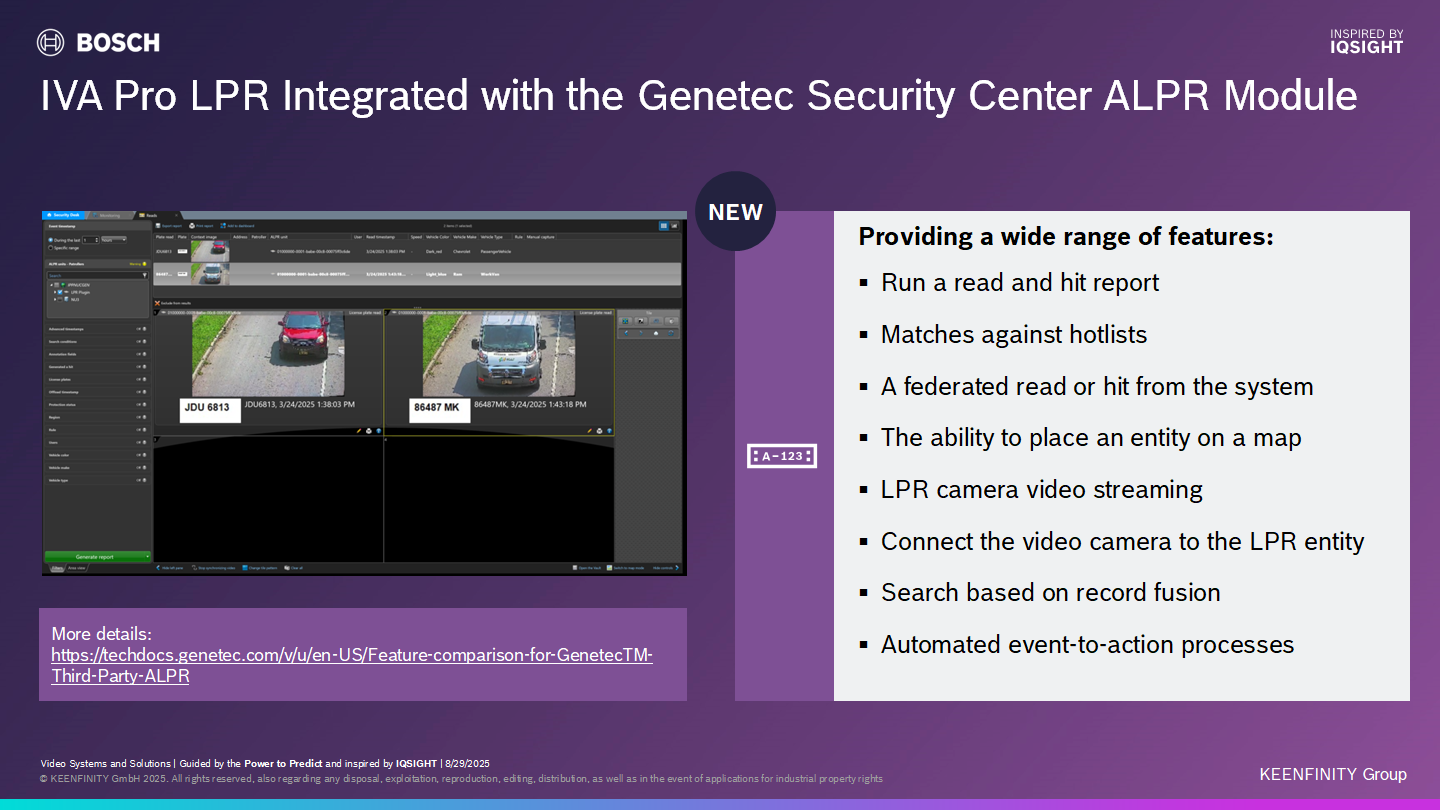
Task: Click Export report in the report toolbar
Action: 170,226
